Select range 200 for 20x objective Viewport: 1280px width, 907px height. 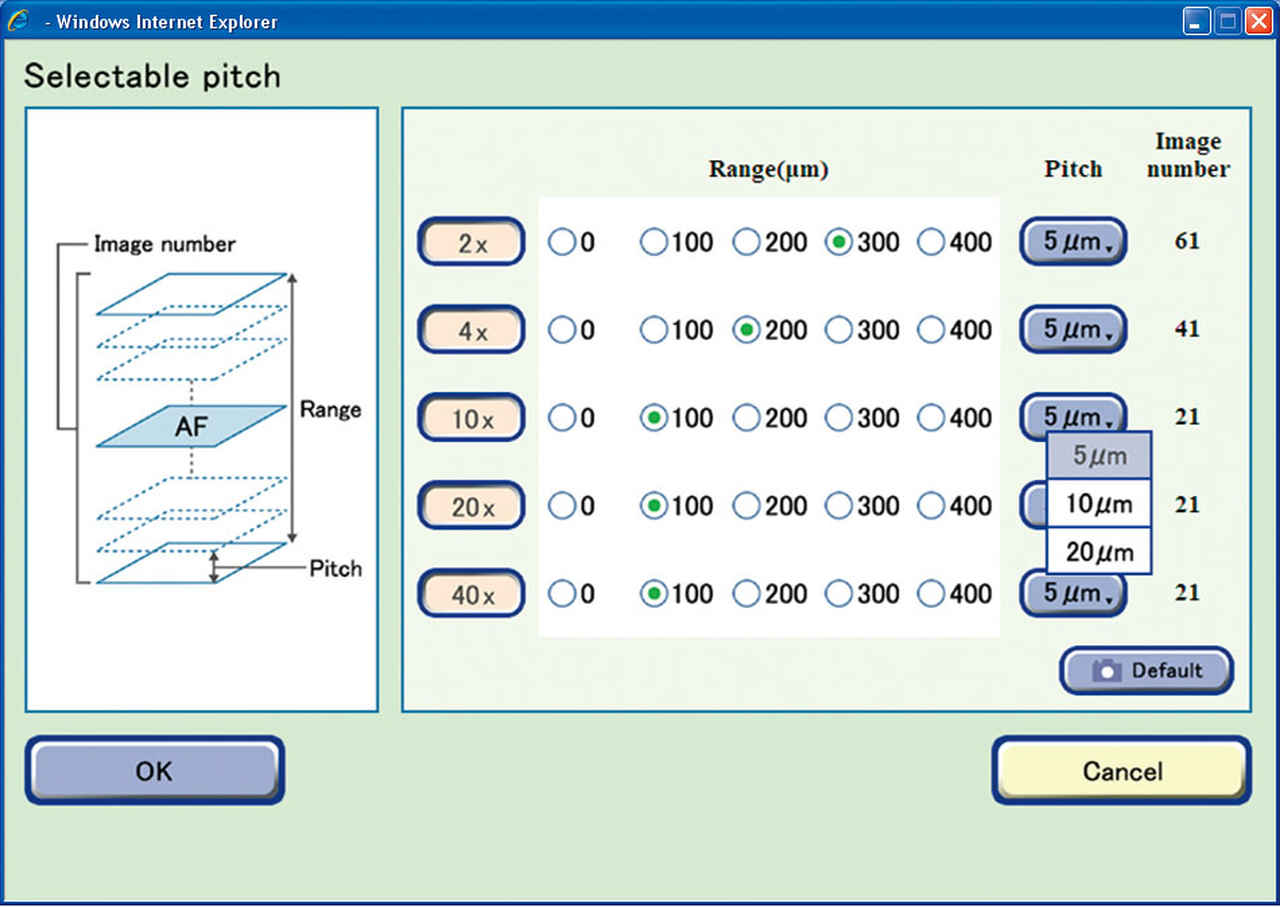click(746, 506)
